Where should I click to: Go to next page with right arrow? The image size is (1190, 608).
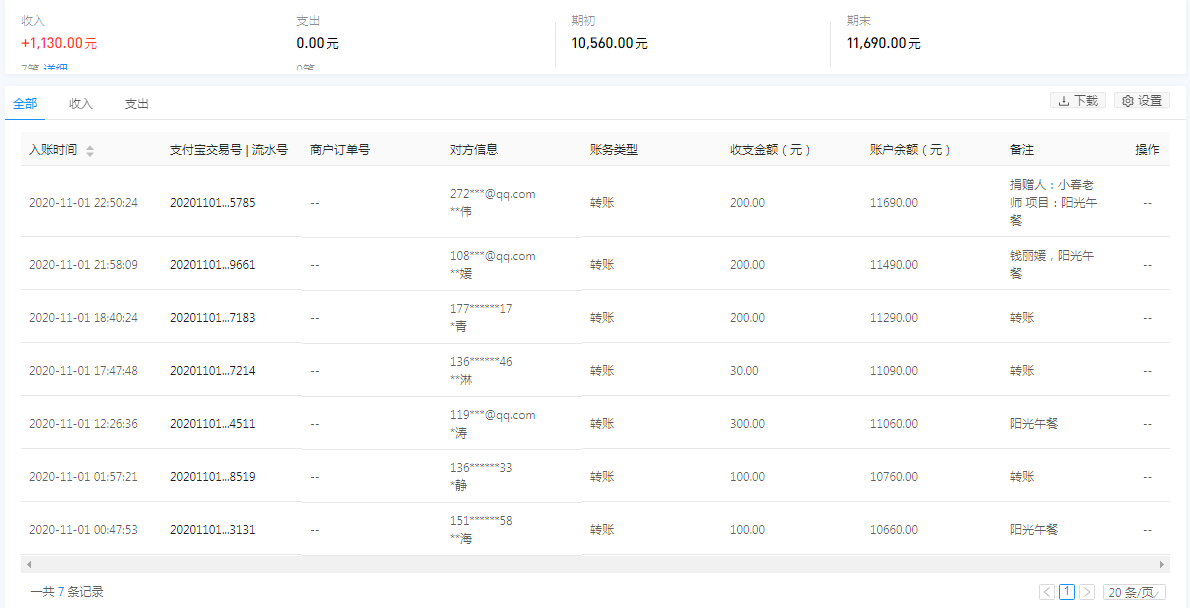(x=1087, y=592)
